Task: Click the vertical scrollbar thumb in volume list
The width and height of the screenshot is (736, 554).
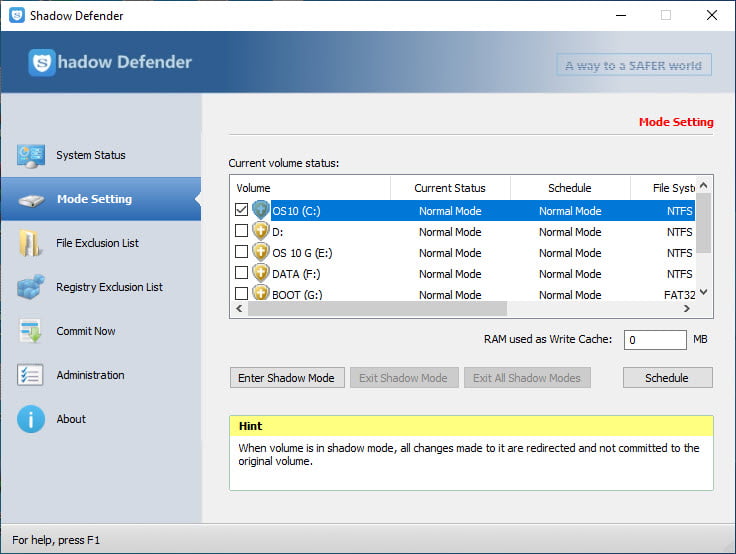Action: click(703, 223)
